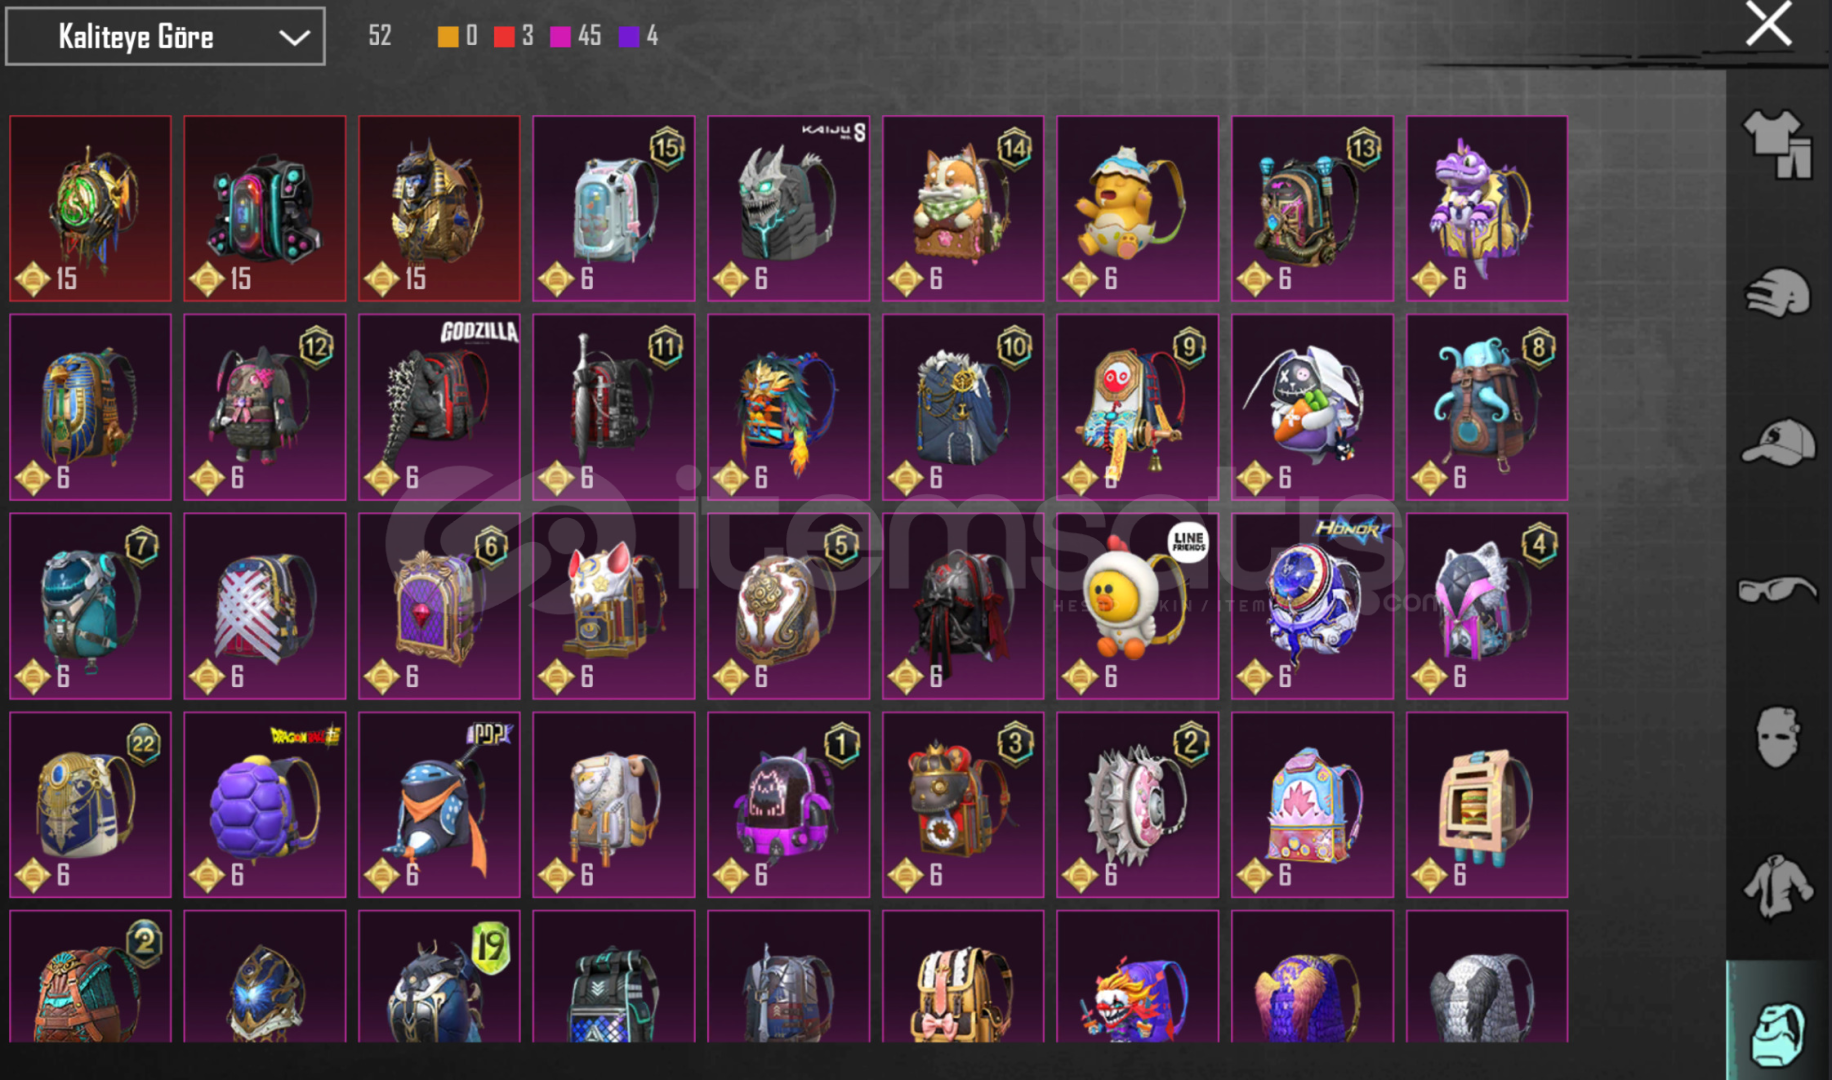Open the glasses category icon
This screenshot has height=1080, width=1832.
[x=1777, y=590]
